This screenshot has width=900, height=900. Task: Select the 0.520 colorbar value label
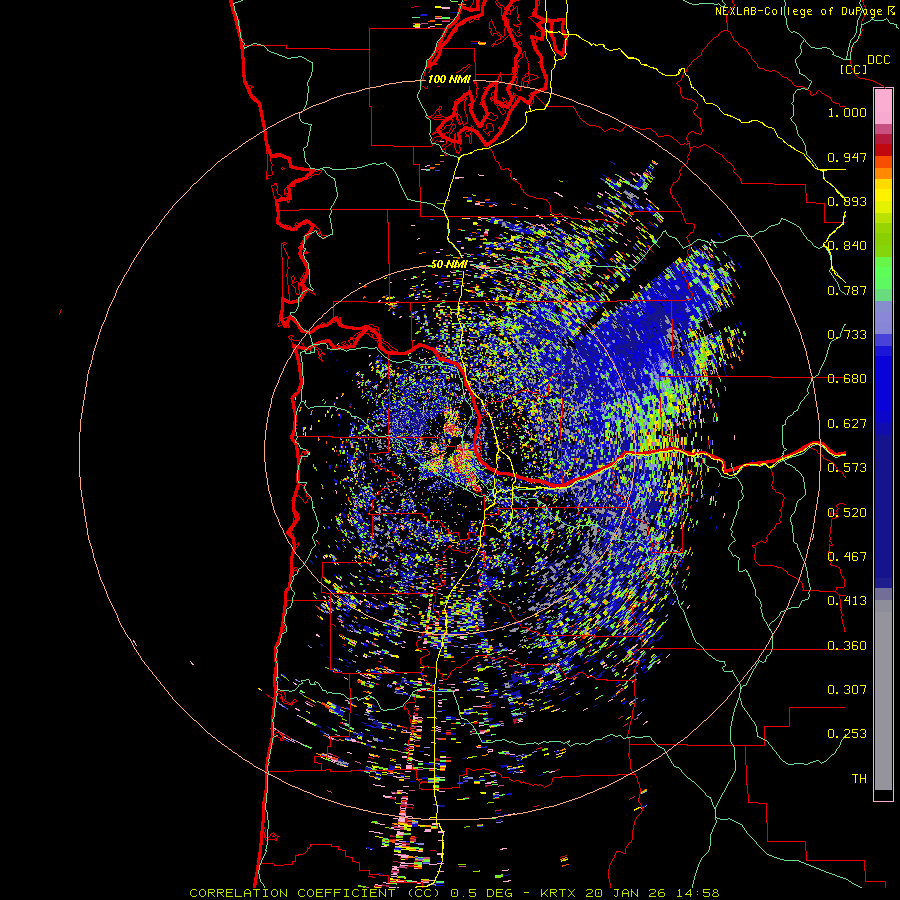click(847, 513)
